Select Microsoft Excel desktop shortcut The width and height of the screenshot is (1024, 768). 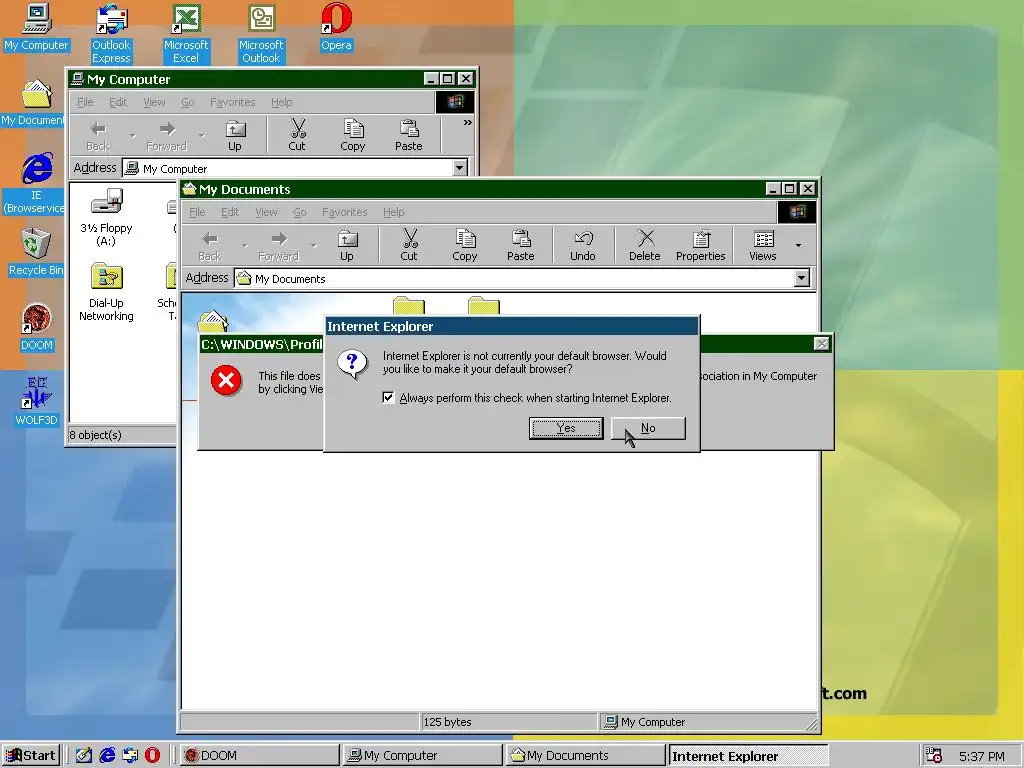[x=185, y=33]
